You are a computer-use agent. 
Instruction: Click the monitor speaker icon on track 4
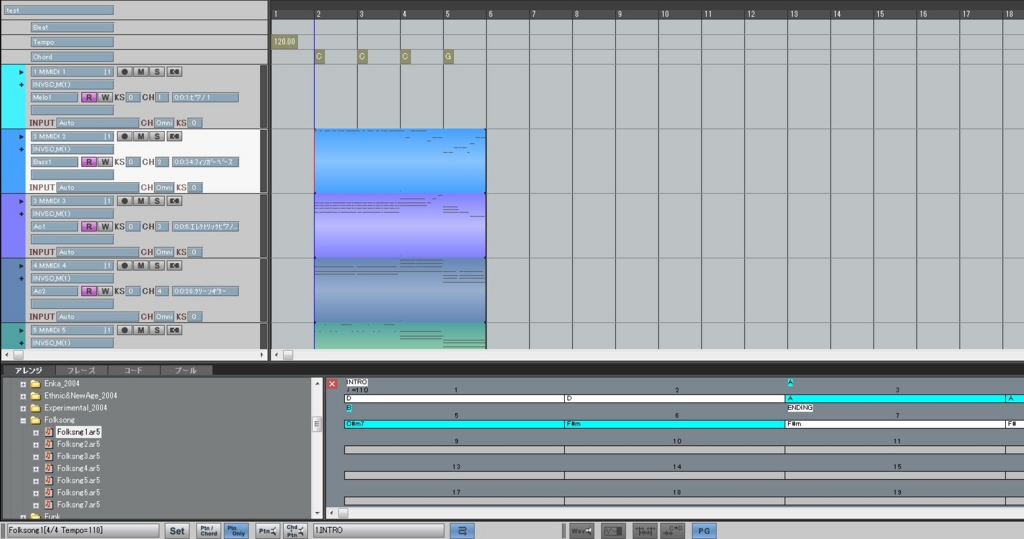(174, 265)
